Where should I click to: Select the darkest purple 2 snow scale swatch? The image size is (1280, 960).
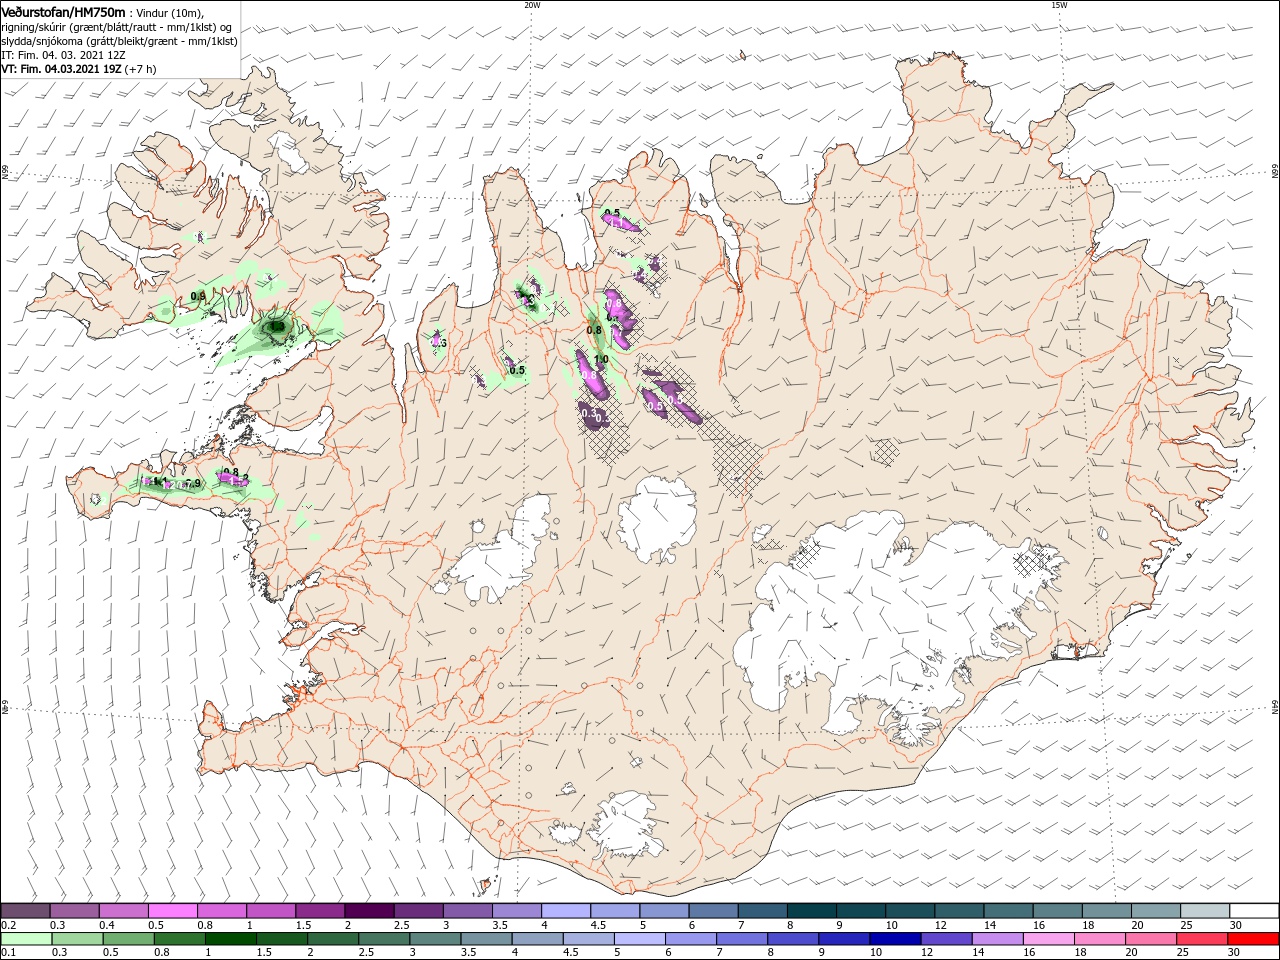point(368,911)
